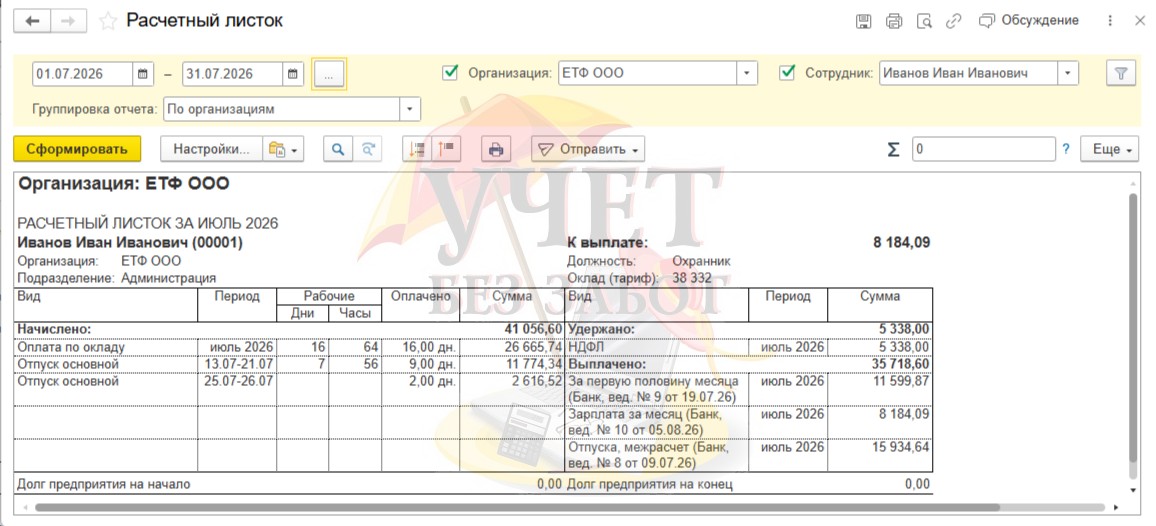This screenshot has width=1156, height=526.
Task: Open the filter funnel settings button
Action: pyautogui.click(x=1121, y=74)
